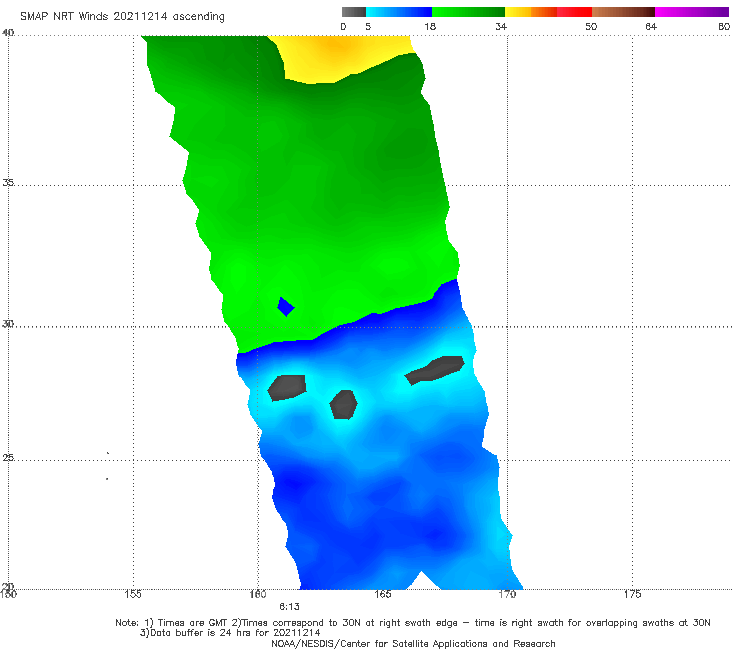This screenshot has width=740, height=650.
Task: Click the middle gray low-wind patch
Action: pyautogui.click(x=344, y=405)
